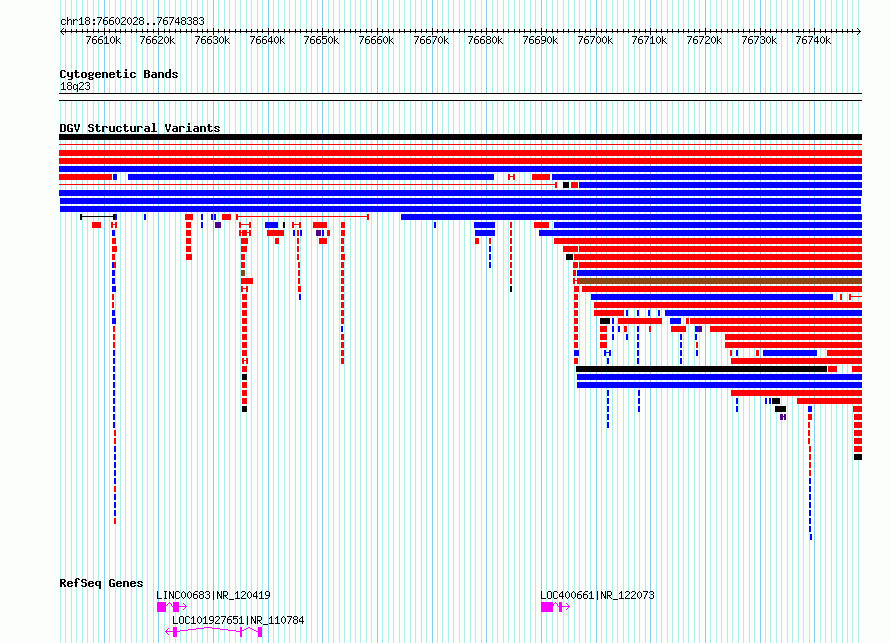Select the thin red capped variant line spanning 76640k–76660k

pyautogui.click(x=303, y=217)
